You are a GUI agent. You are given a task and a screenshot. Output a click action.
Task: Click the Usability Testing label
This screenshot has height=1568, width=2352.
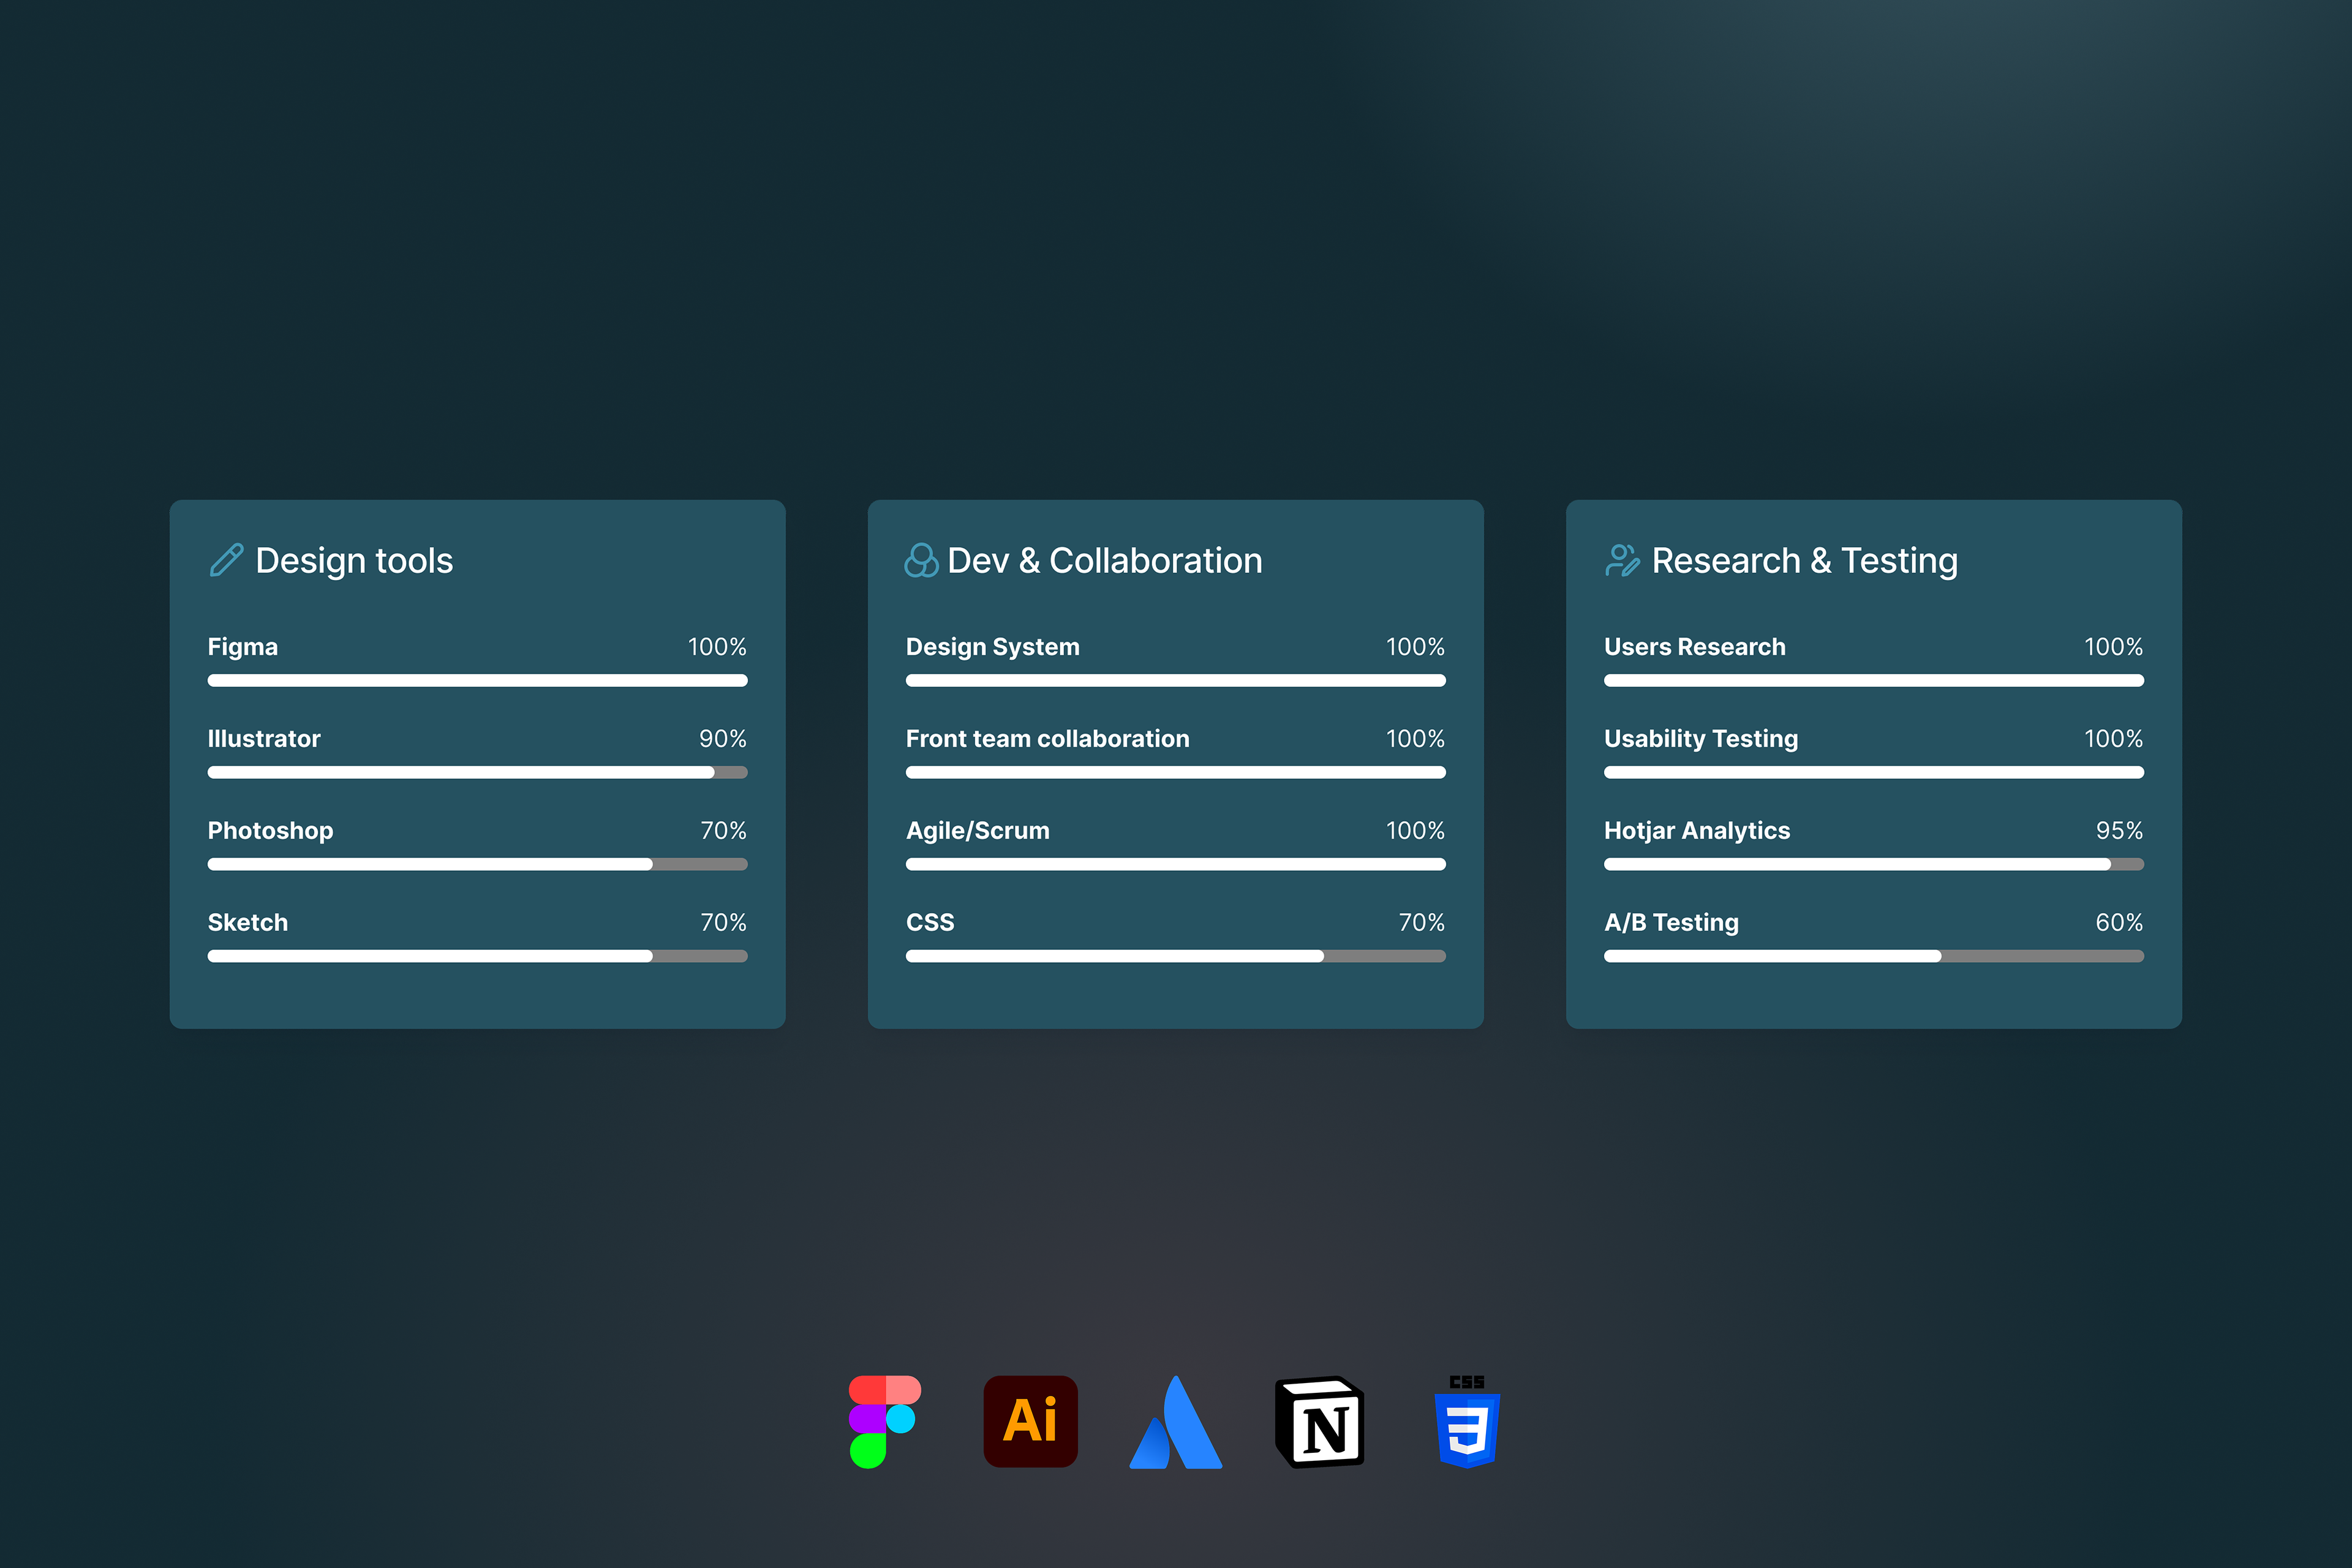tap(1700, 739)
